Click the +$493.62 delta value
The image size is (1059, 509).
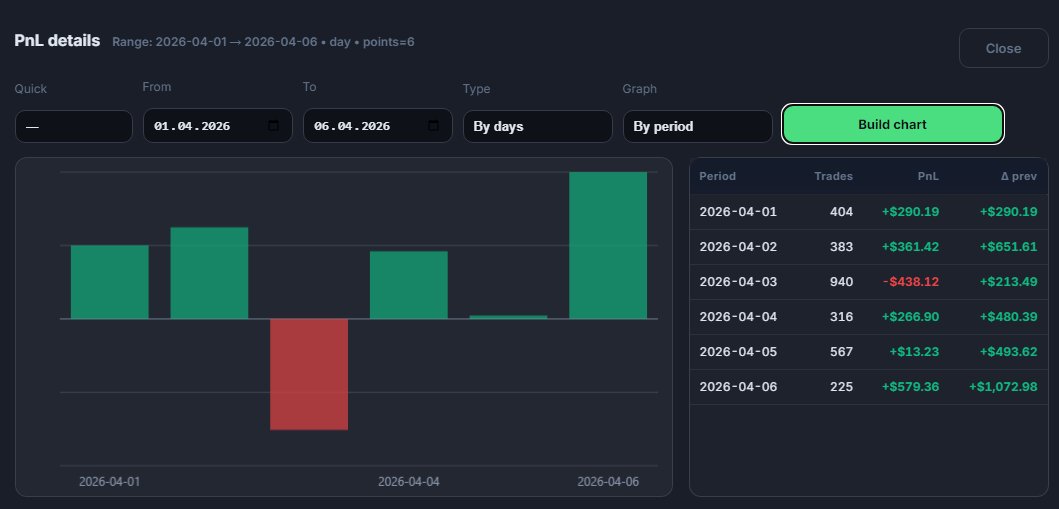(1009, 352)
